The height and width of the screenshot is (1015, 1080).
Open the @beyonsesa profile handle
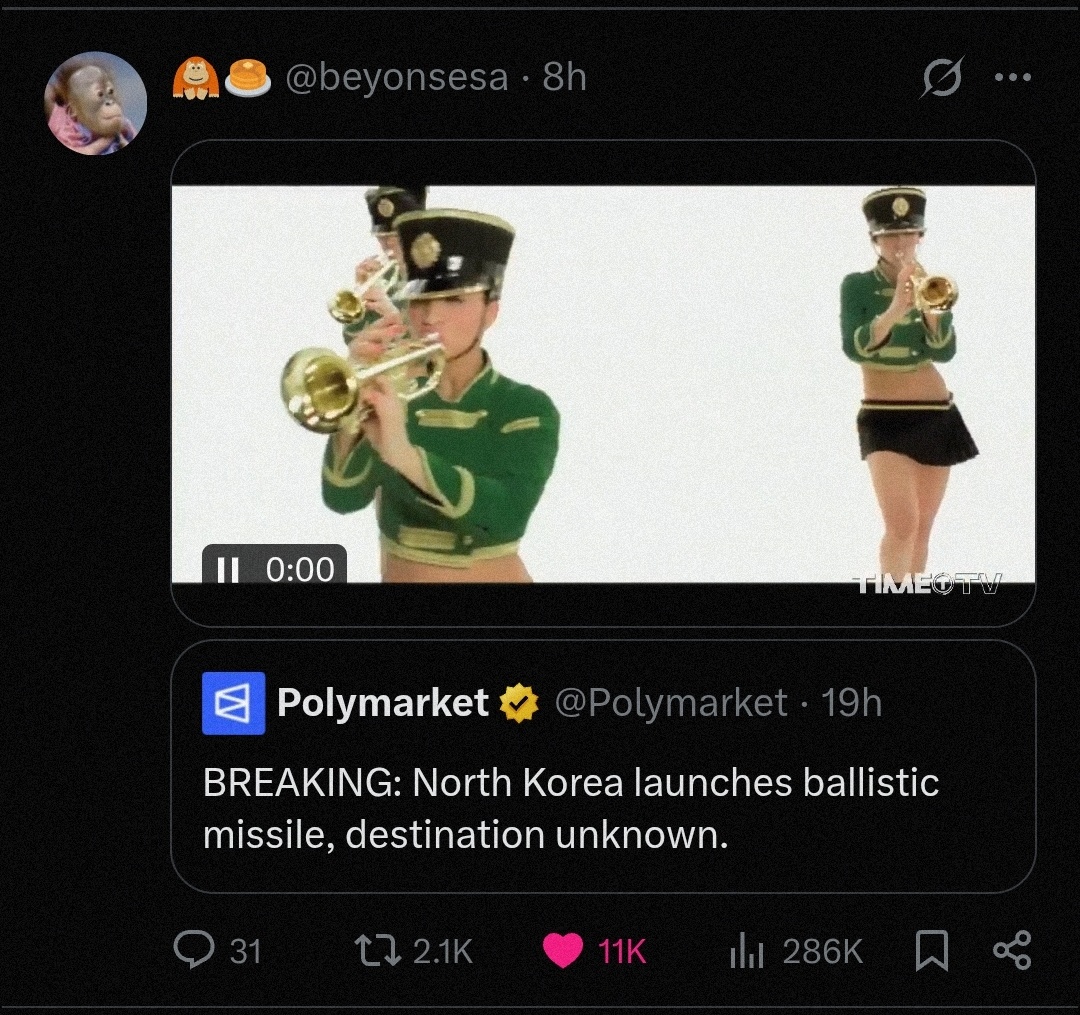(x=397, y=77)
